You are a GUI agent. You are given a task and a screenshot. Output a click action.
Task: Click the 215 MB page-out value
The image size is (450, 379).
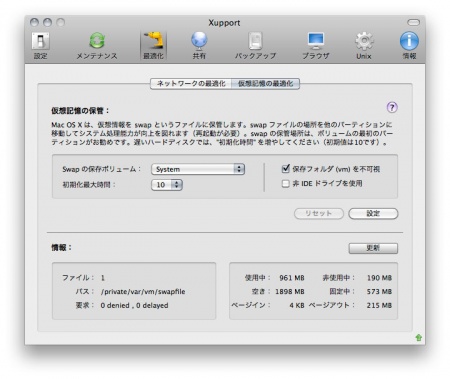[379, 305]
